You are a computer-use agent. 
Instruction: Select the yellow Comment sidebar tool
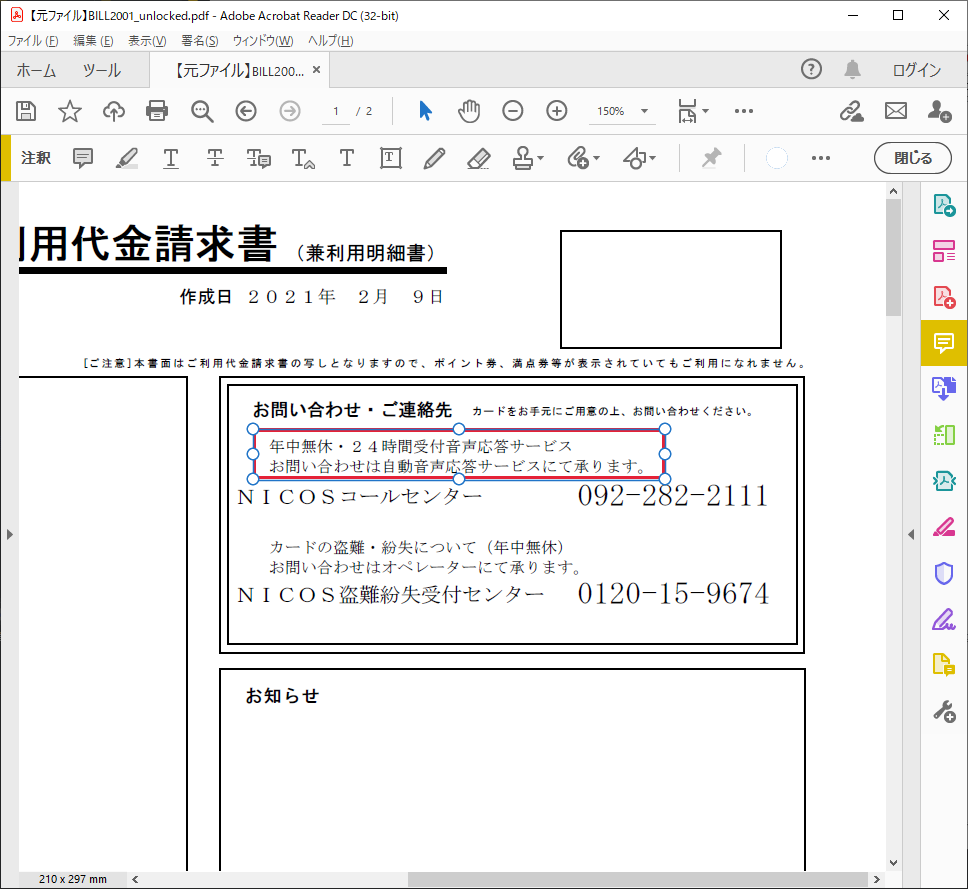coord(944,343)
